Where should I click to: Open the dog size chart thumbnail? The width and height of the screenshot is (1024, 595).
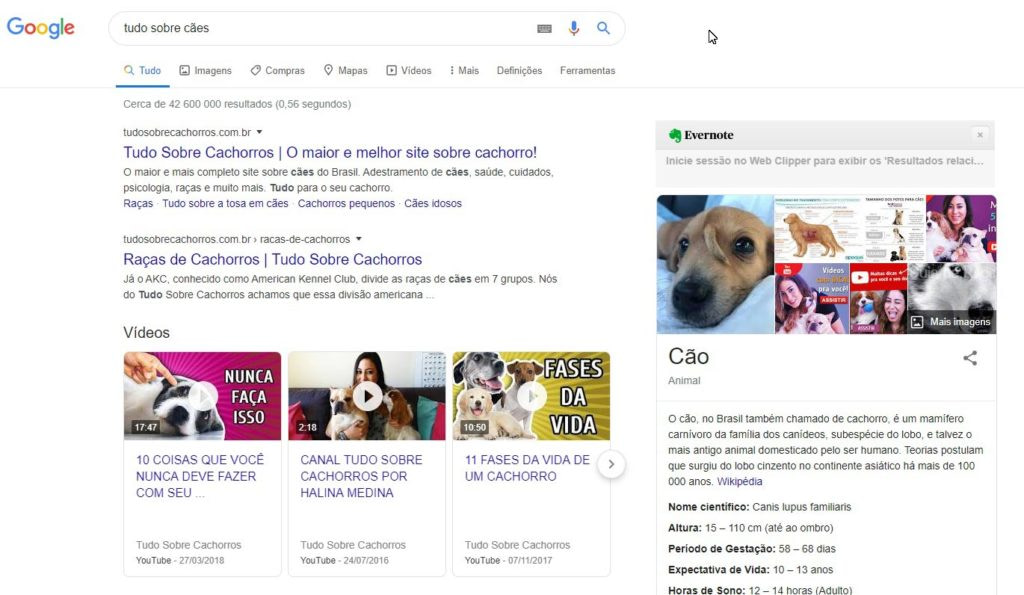point(893,228)
